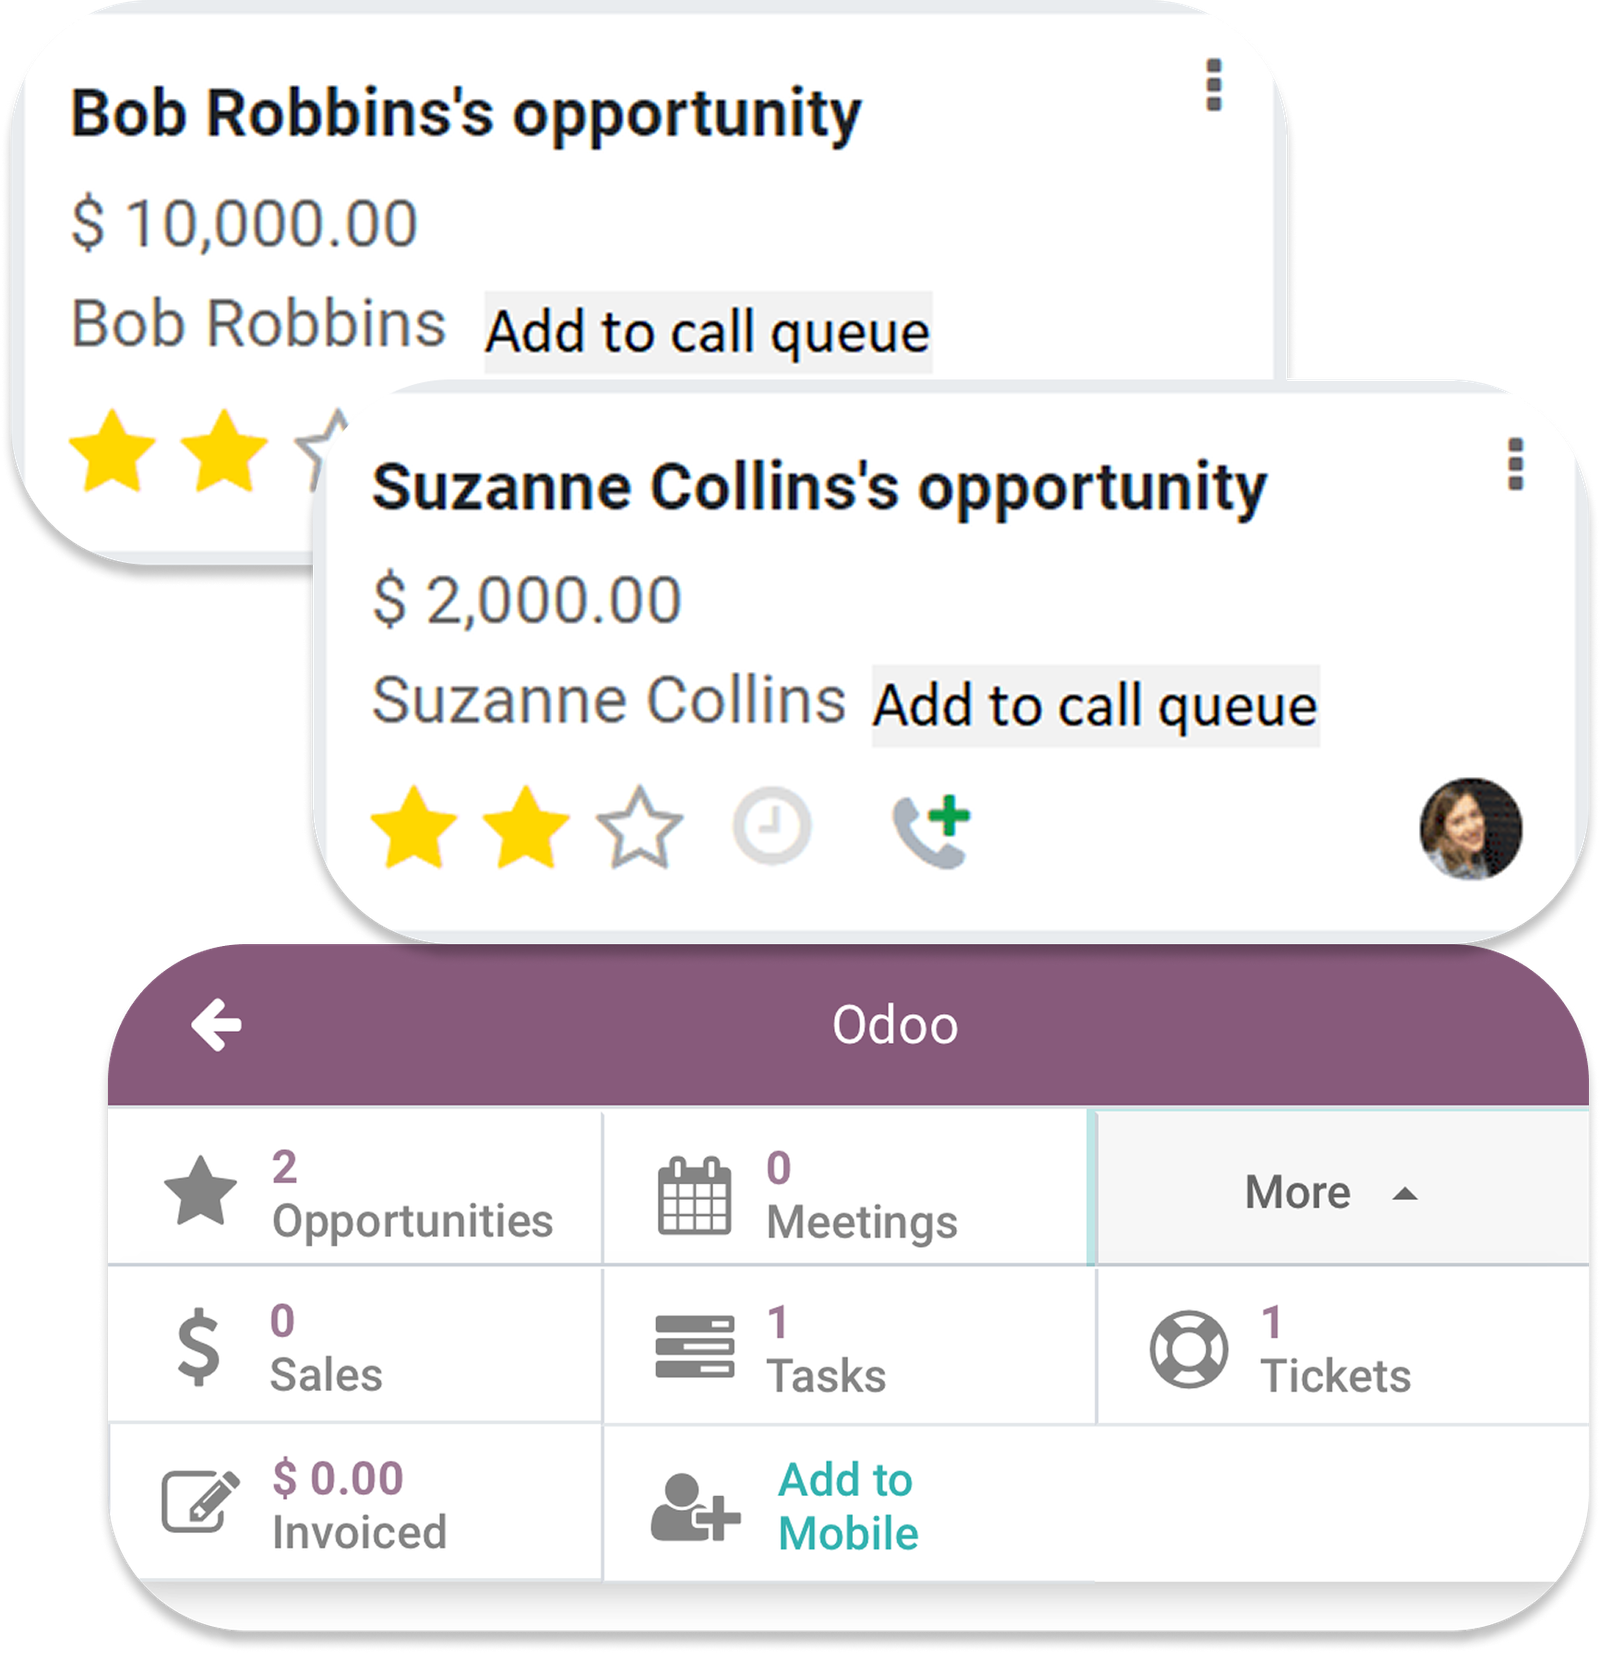The height and width of the screenshot is (1653, 1600).
Task: Click the Tickets lifebuoy icon
Action: coord(1188,1349)
